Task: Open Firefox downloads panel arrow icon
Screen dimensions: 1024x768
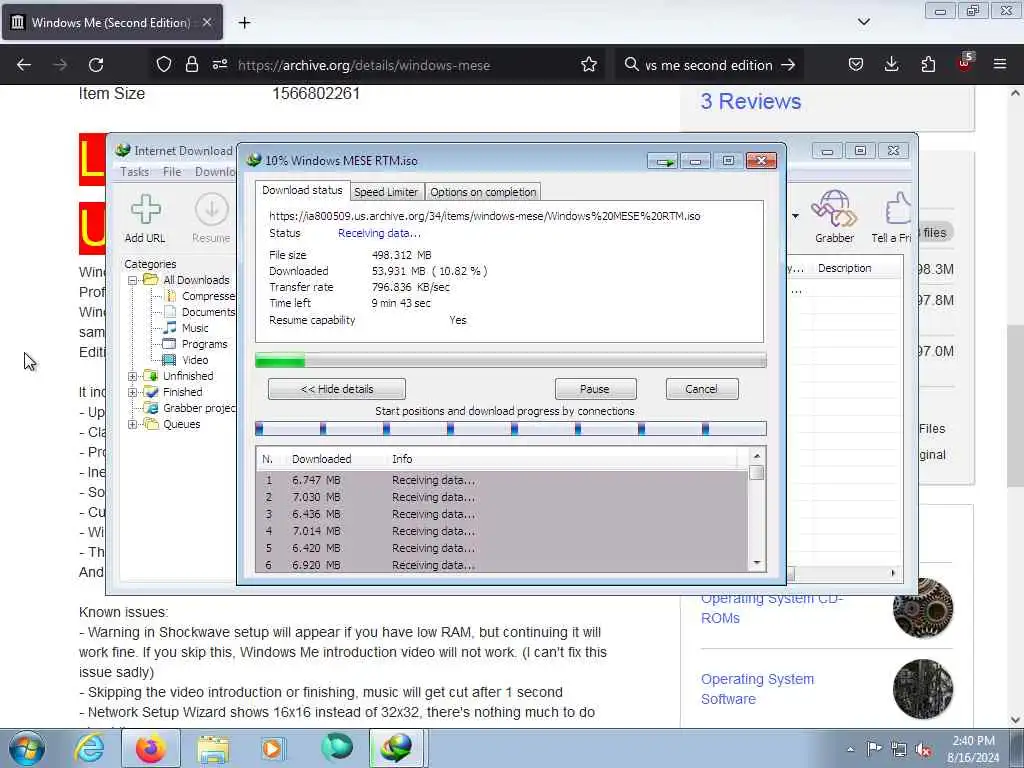Action: click(891, 64)
